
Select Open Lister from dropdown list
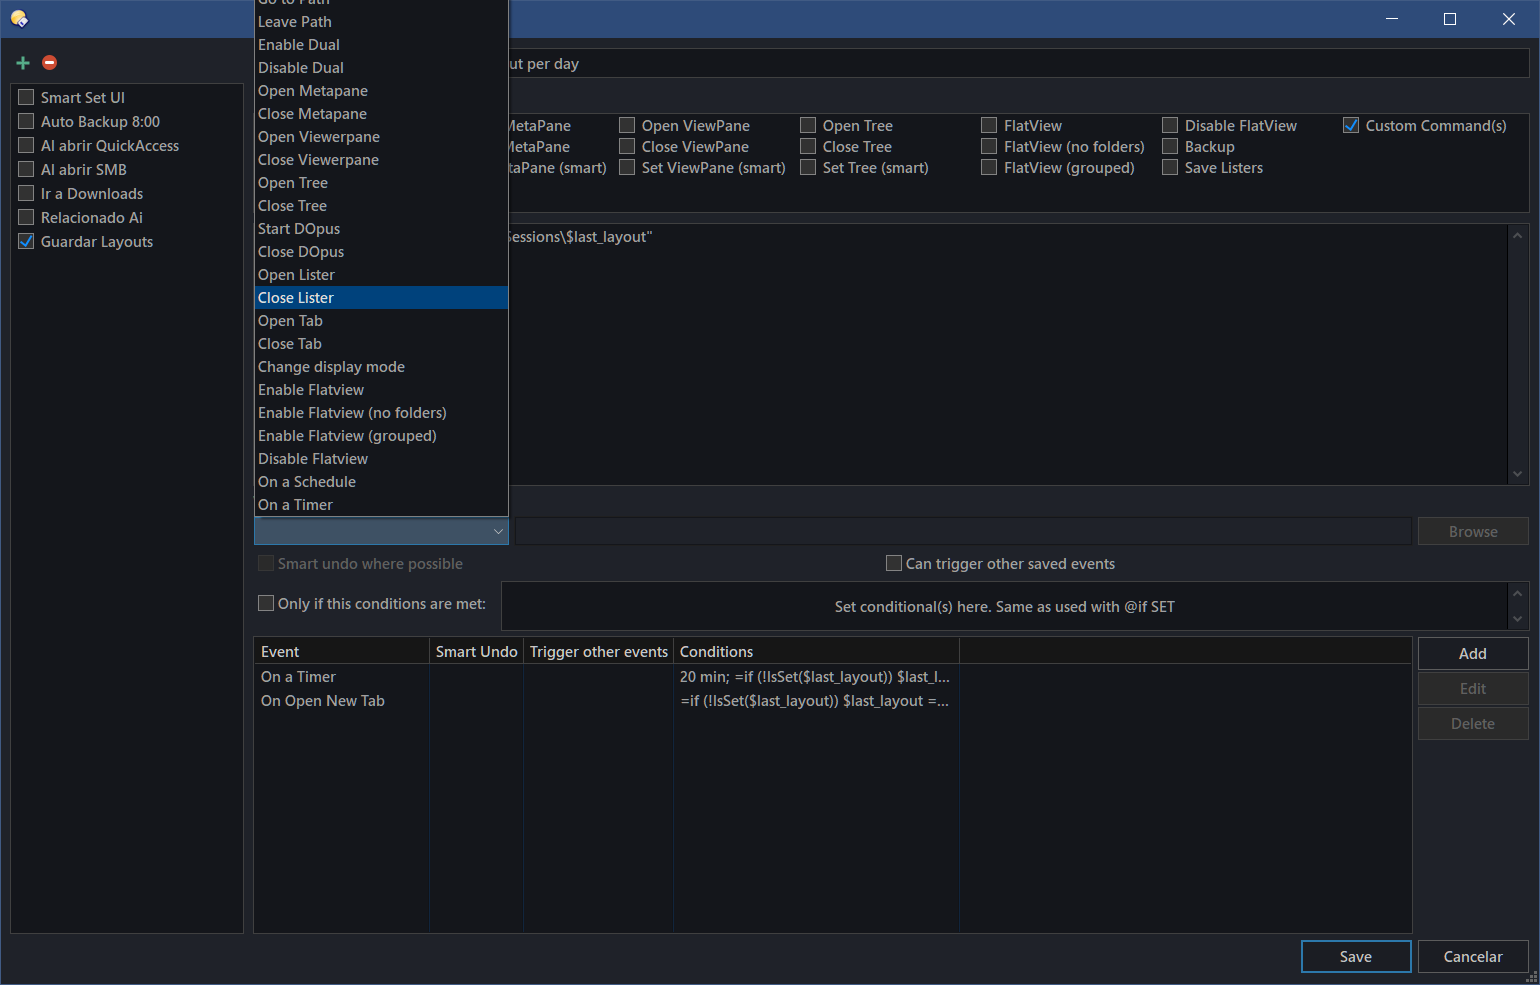click(381, 274)
